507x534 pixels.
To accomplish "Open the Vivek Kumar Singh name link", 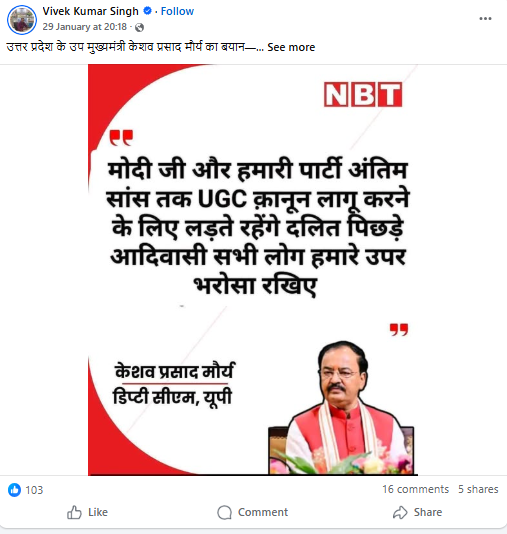I will (91, 11).
